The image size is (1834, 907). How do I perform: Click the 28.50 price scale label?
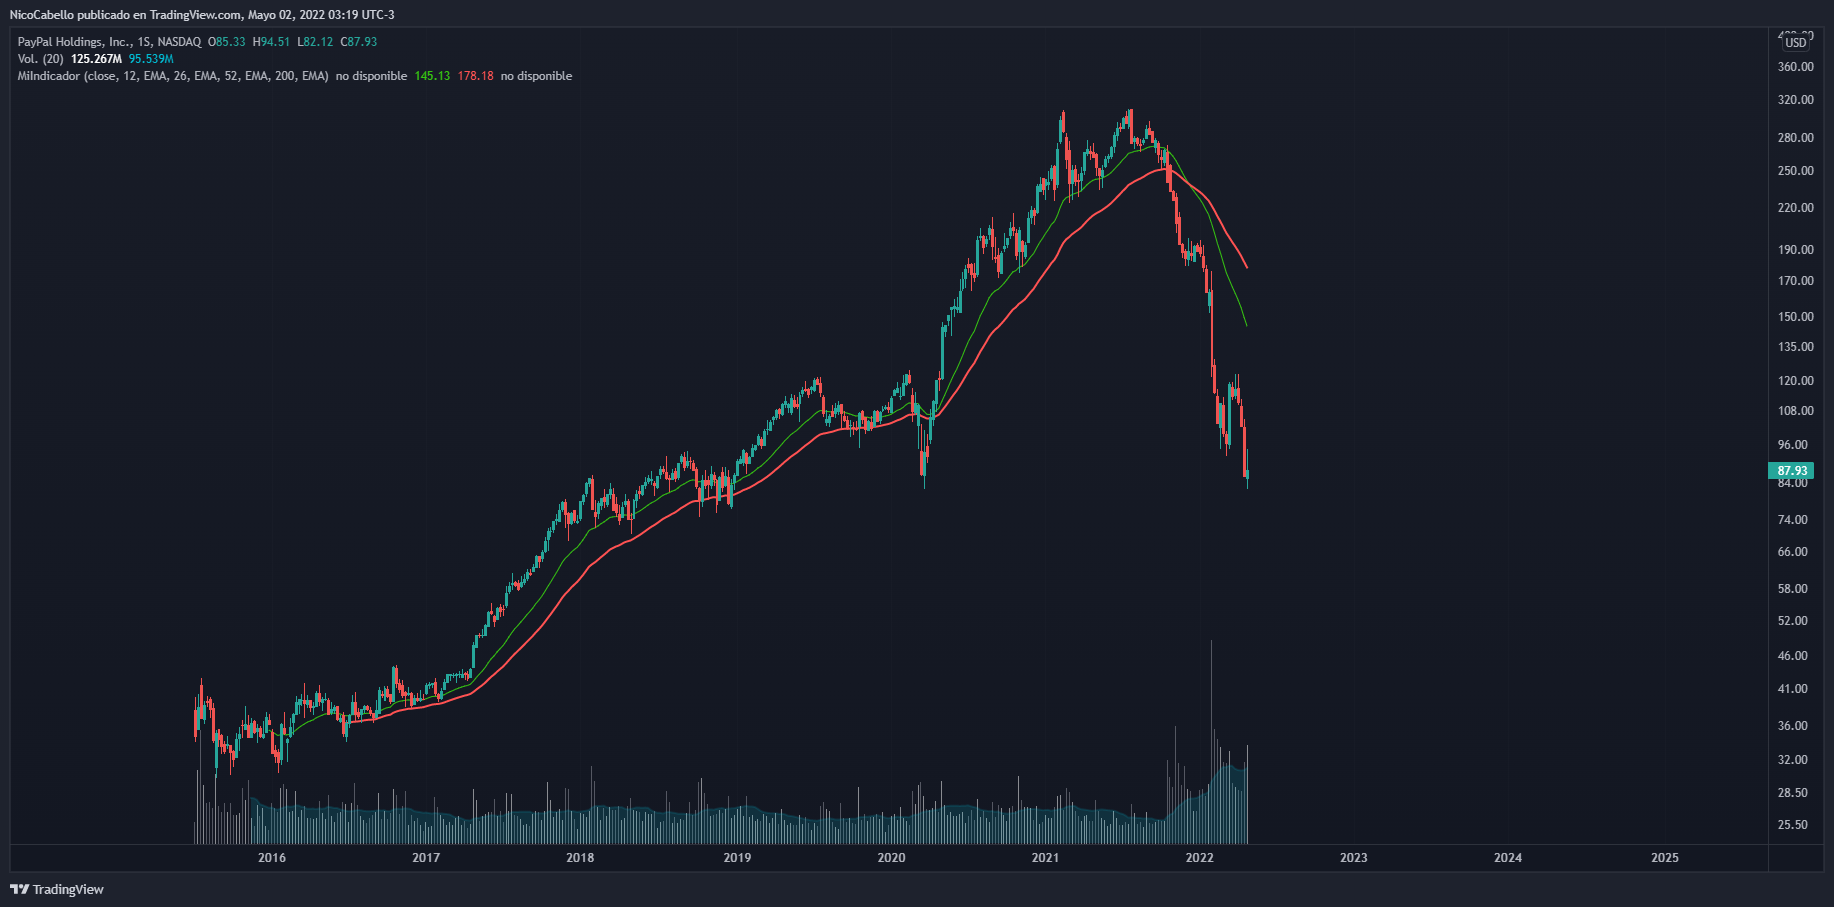1793,793
